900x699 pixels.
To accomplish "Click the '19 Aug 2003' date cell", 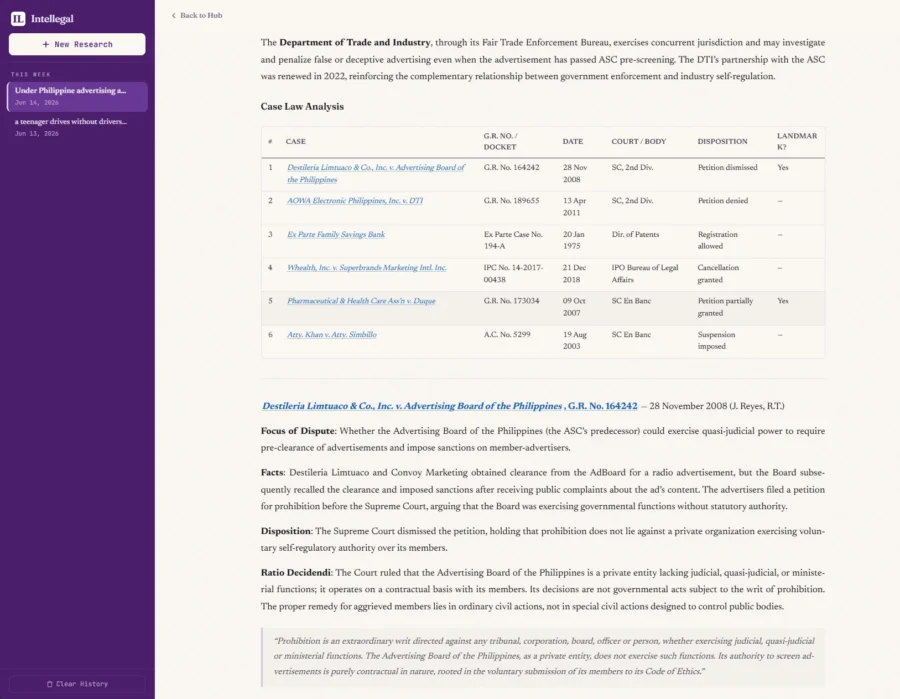I will pos(575,340).
